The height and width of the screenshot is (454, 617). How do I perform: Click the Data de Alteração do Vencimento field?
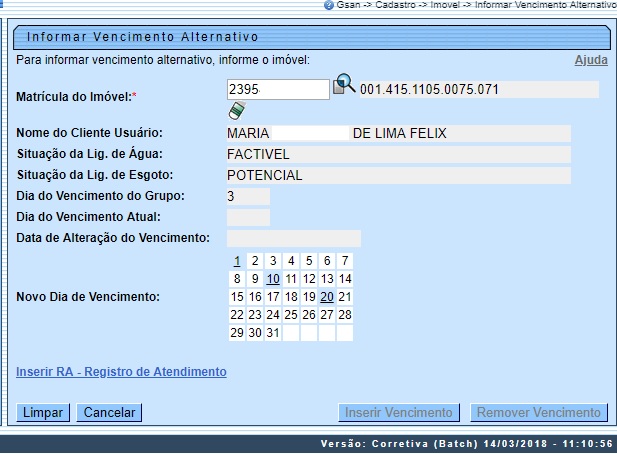tap(294, 238)
